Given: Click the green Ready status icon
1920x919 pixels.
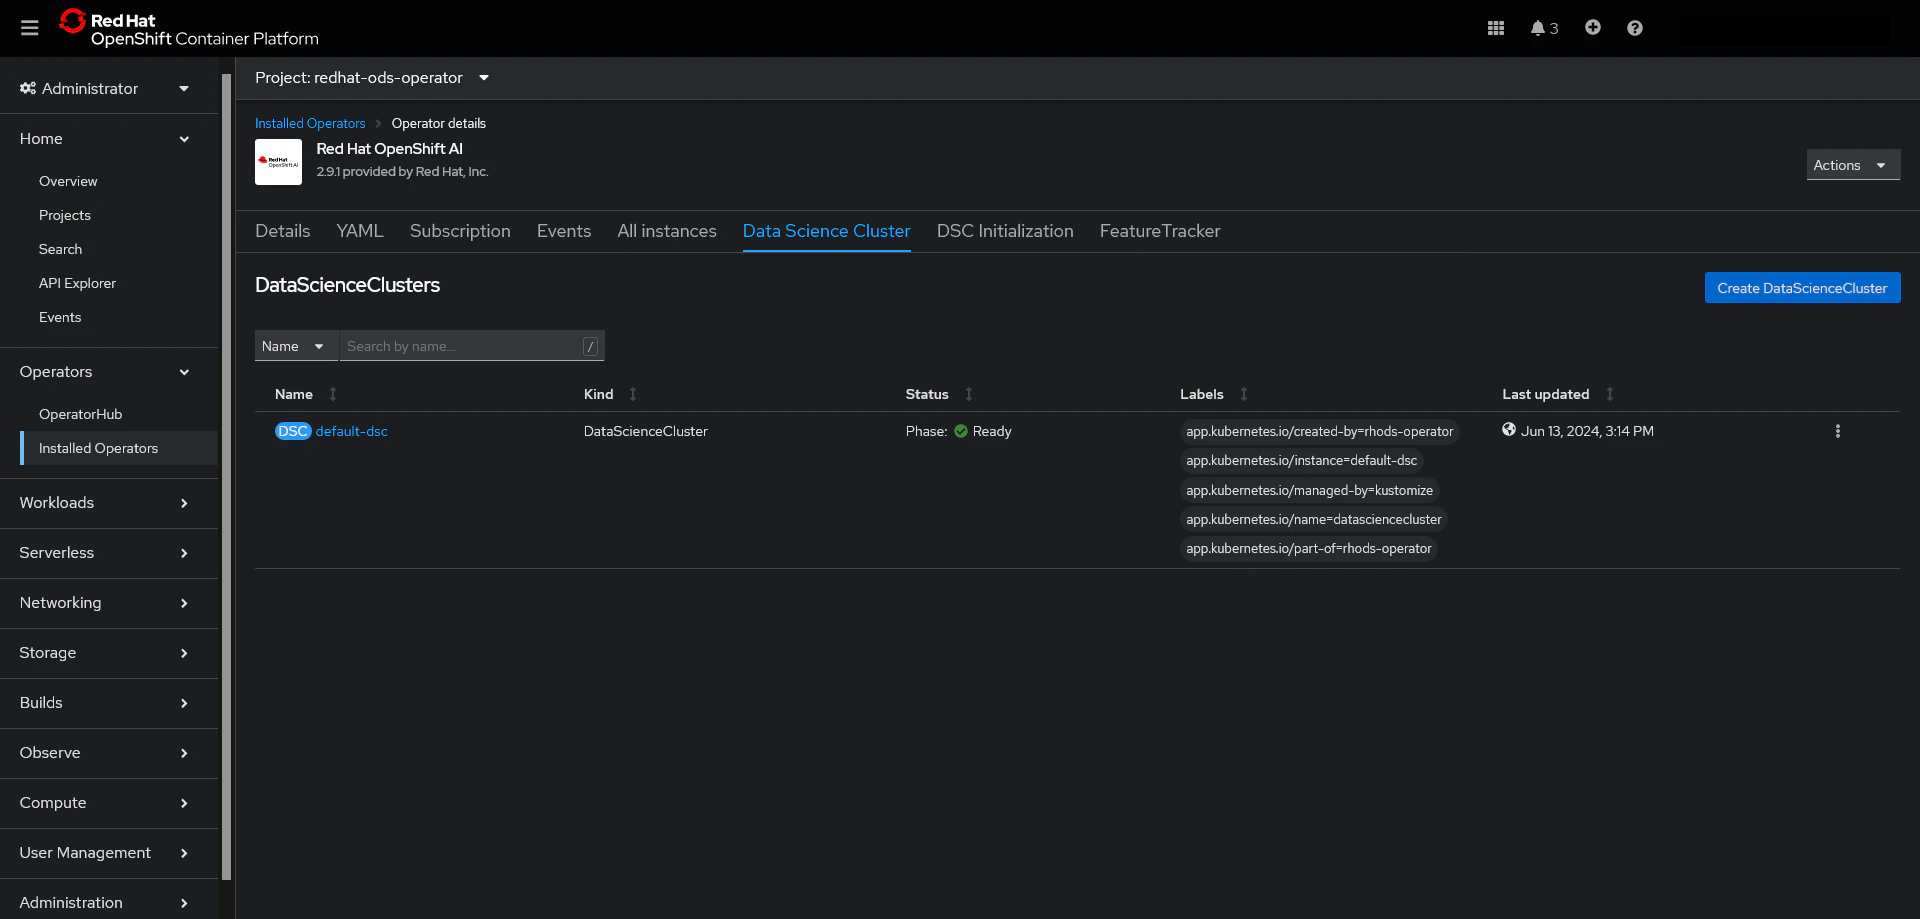Looking at the screenshot, I should point(961,431).
